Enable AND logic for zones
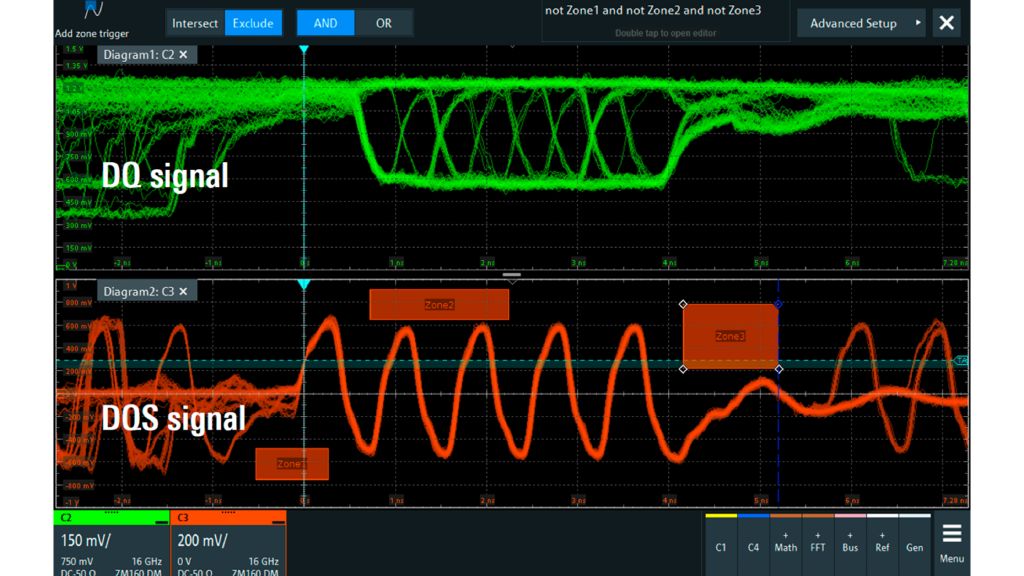The width and height of the screenshot is (1024, 576). (324, 22)
